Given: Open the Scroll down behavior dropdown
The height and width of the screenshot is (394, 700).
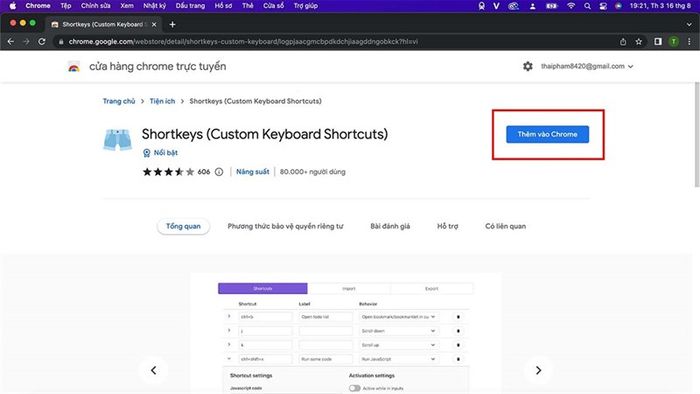Looking at the screenshot, I should [x=398, y=331].
